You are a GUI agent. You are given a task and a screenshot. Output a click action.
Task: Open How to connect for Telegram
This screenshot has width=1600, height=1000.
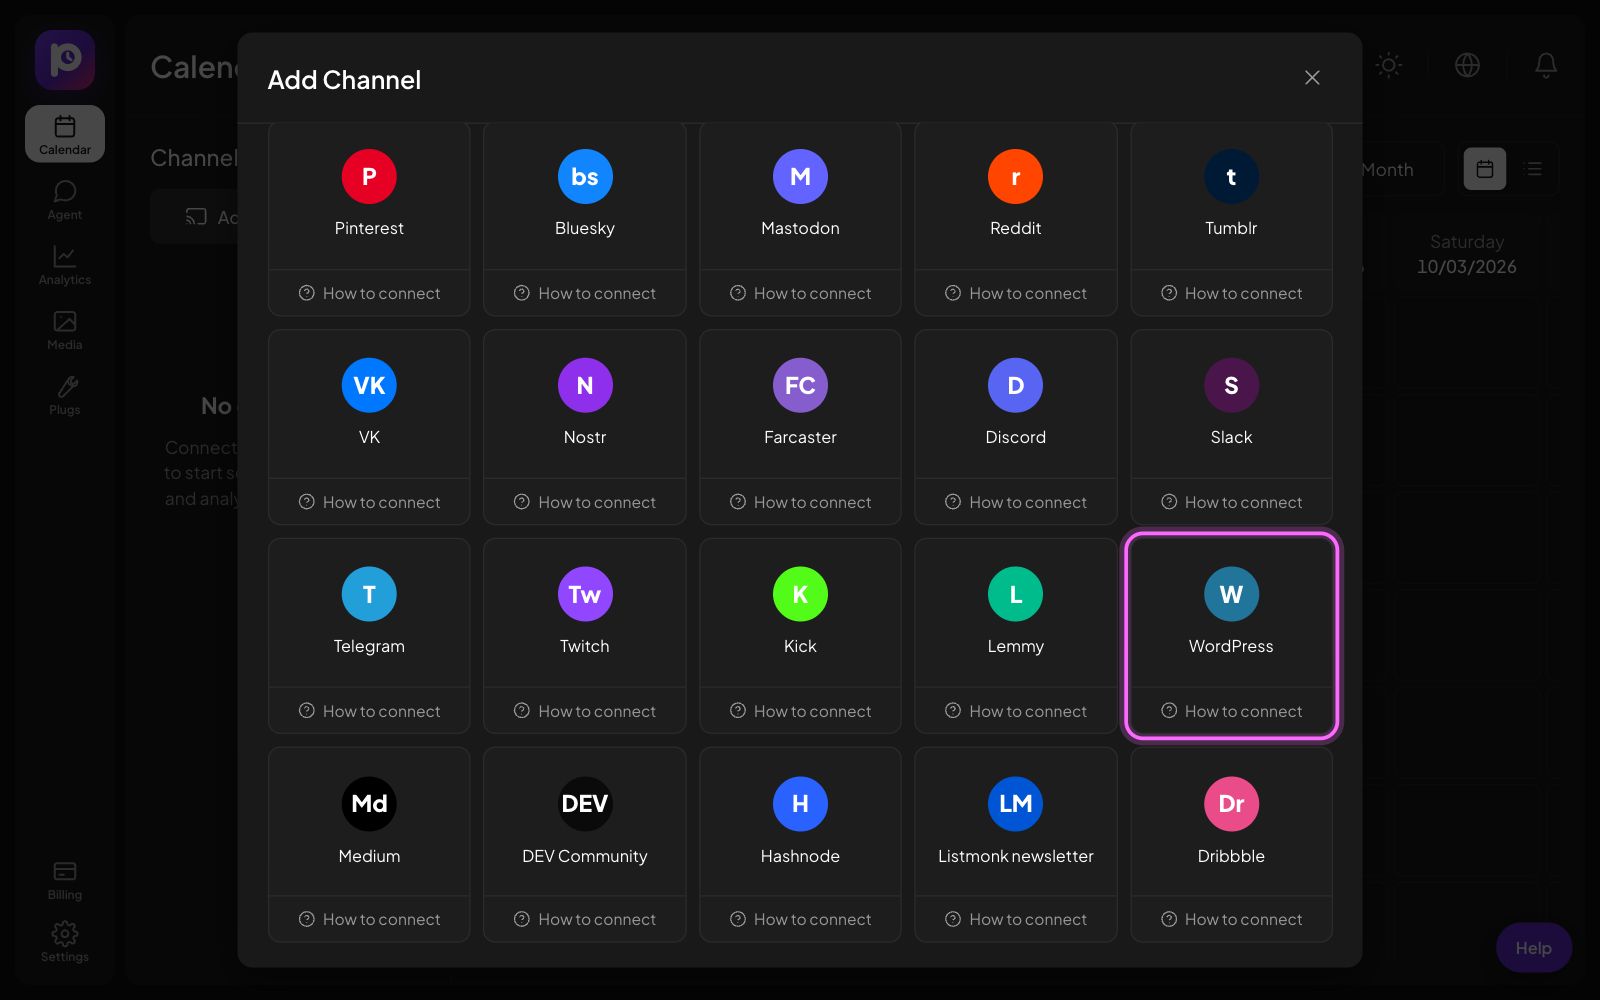click(369, 711)
